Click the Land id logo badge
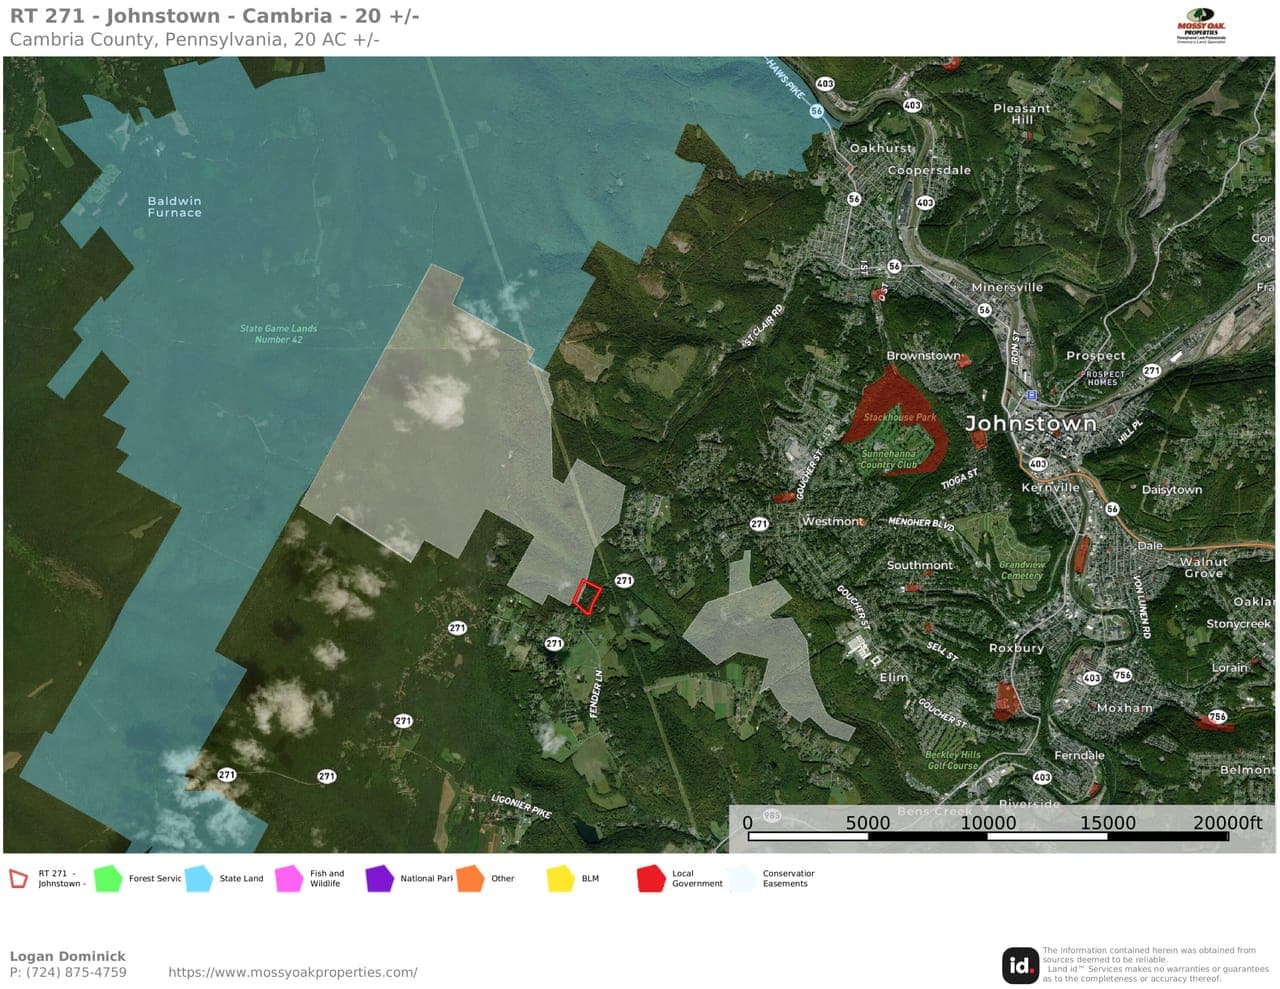The height and width of the screenshot is (989, 1280). pos(1020,965)
